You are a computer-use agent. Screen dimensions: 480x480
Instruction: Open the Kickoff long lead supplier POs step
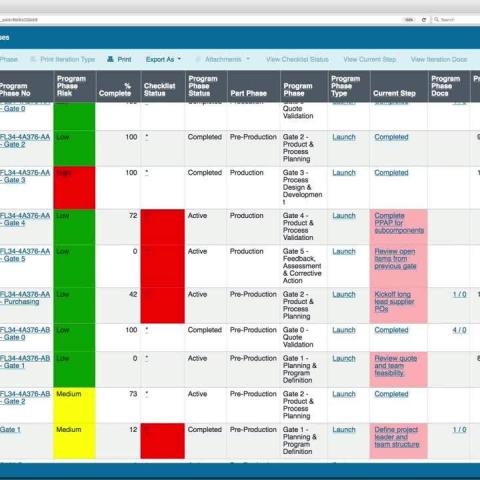[394, 302]
